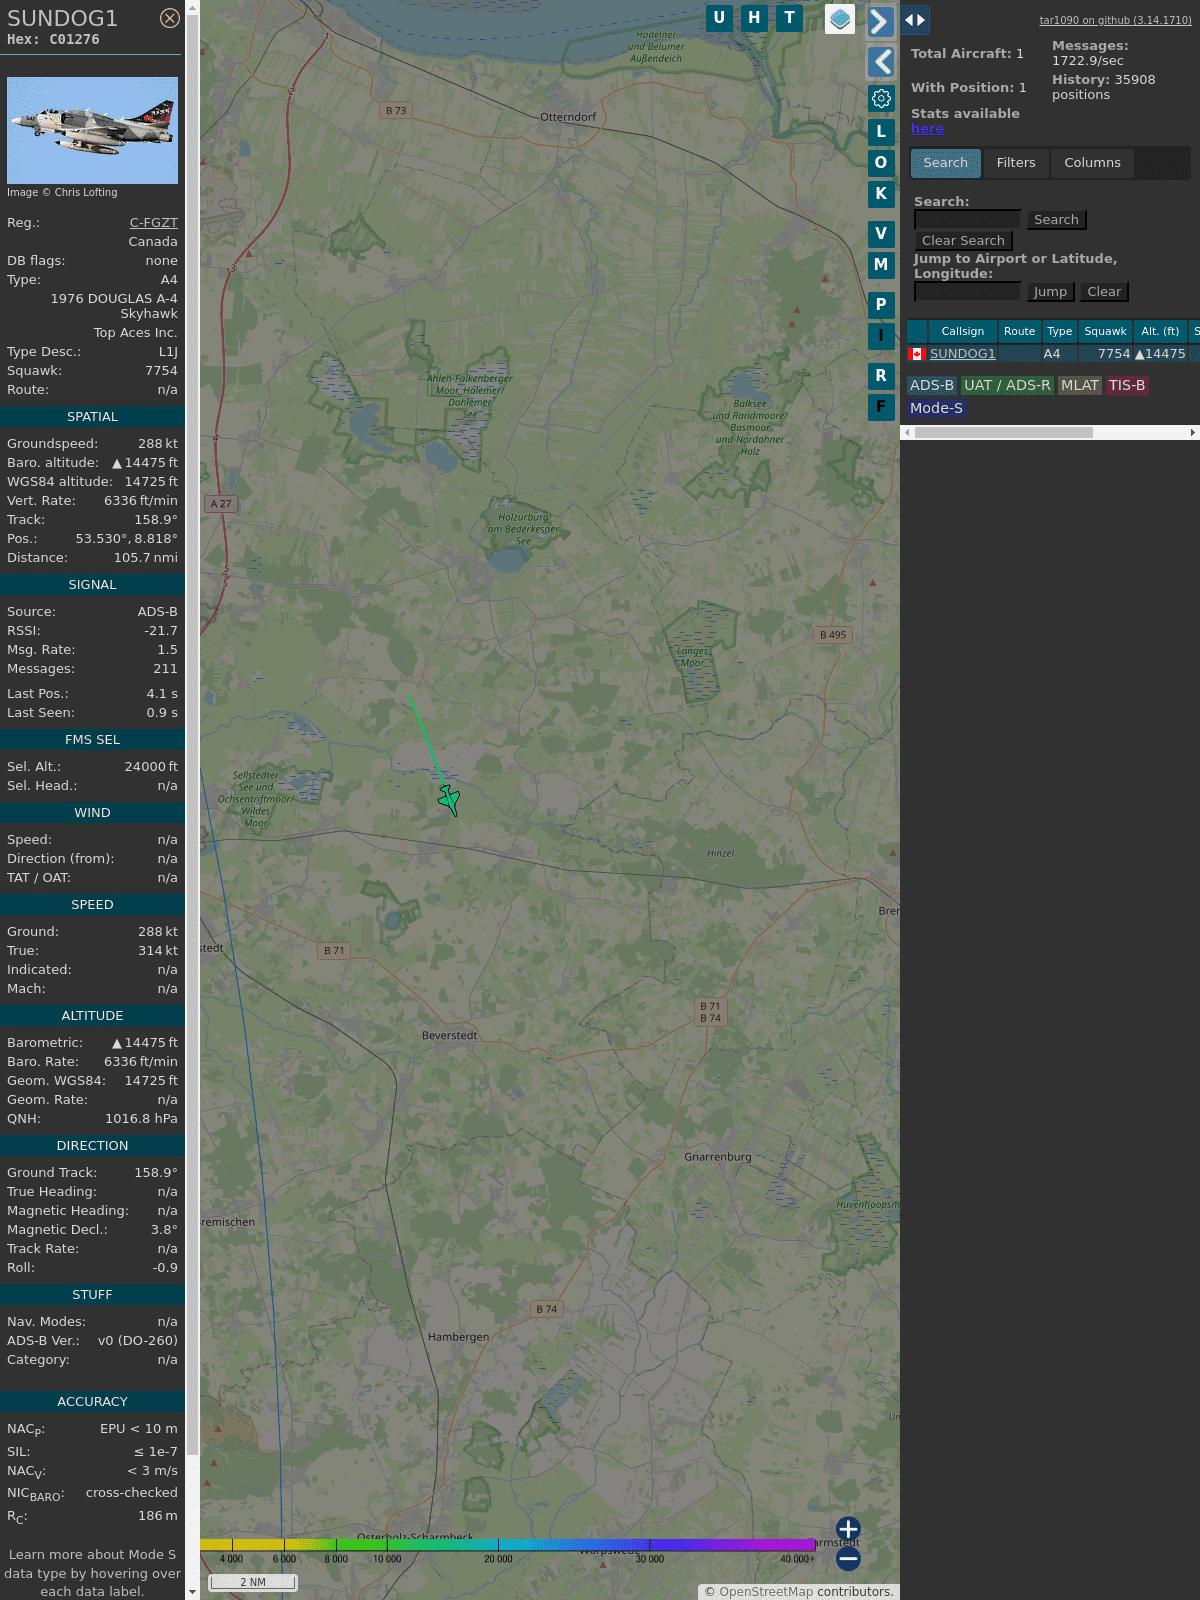The height and width of the screenshot is (1600, 1200).
Task: Sort table by Callsign column
Action: [x=963, y=331]
